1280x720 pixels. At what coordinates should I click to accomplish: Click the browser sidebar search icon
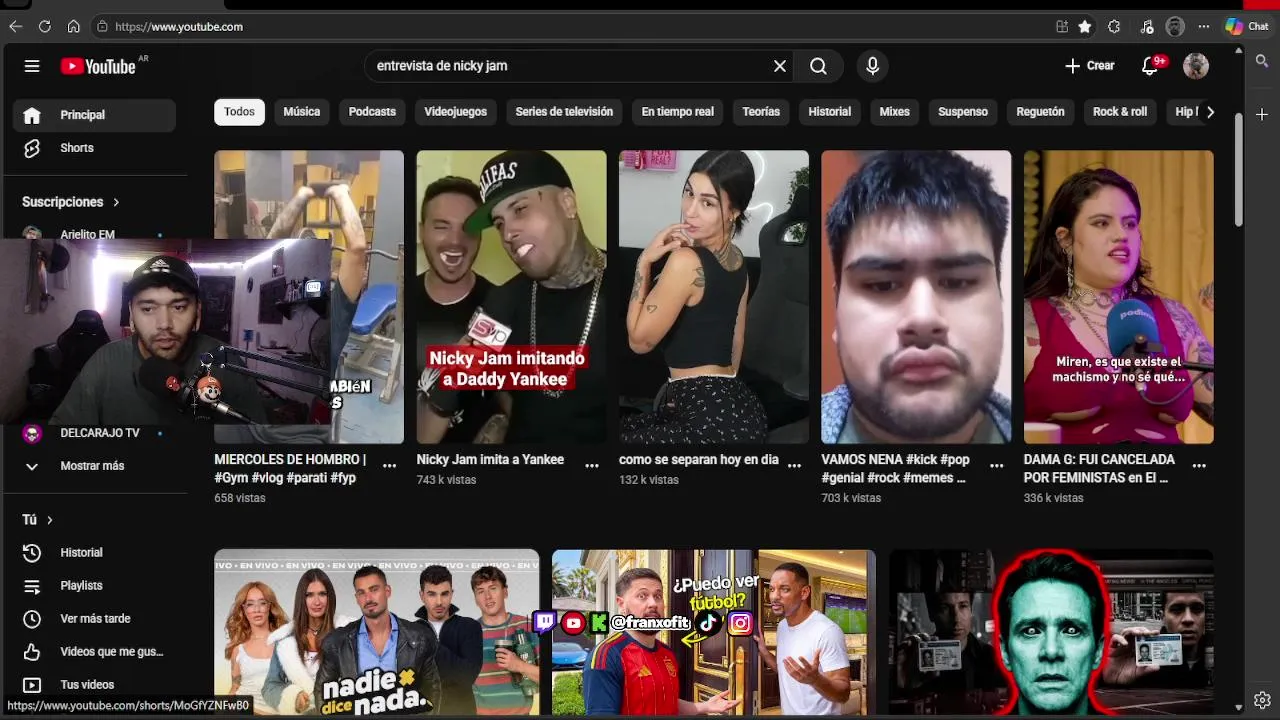[1262, 62]
